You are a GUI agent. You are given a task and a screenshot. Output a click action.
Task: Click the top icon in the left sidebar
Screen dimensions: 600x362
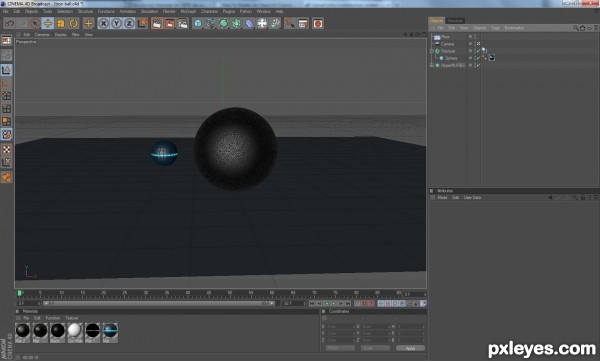tap(7, 41)
